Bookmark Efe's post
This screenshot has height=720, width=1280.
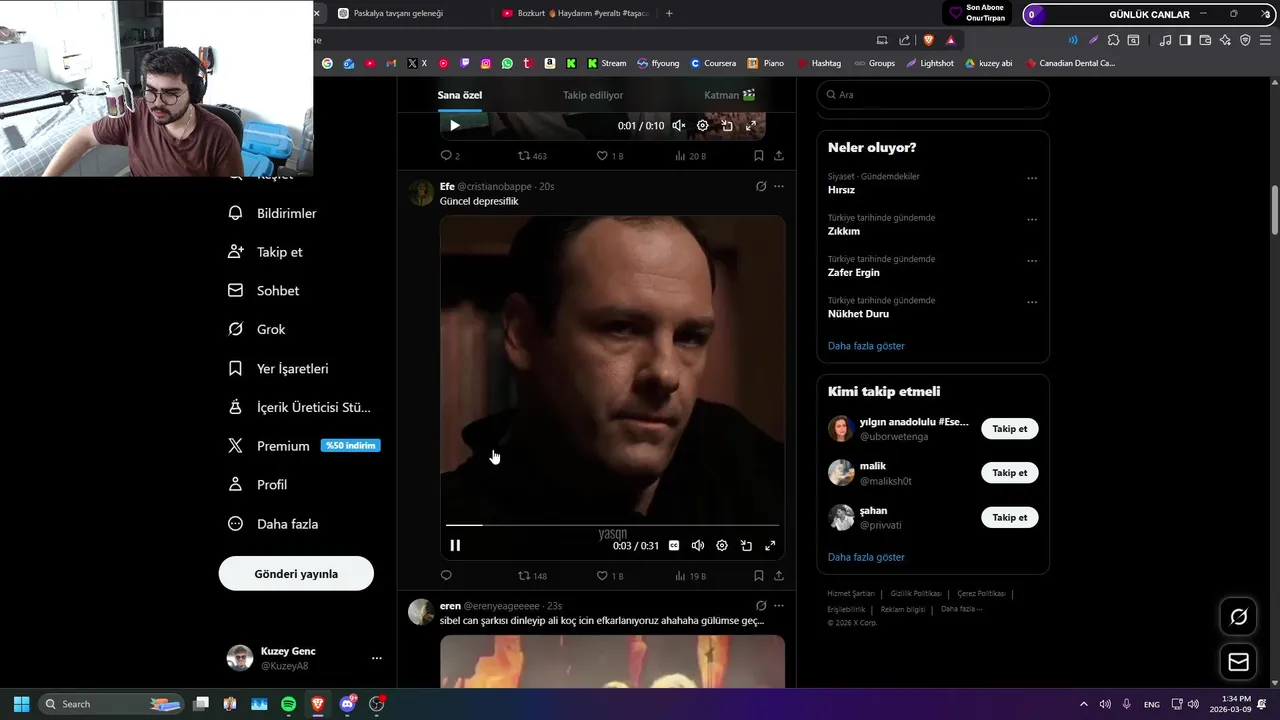[759, 575]
